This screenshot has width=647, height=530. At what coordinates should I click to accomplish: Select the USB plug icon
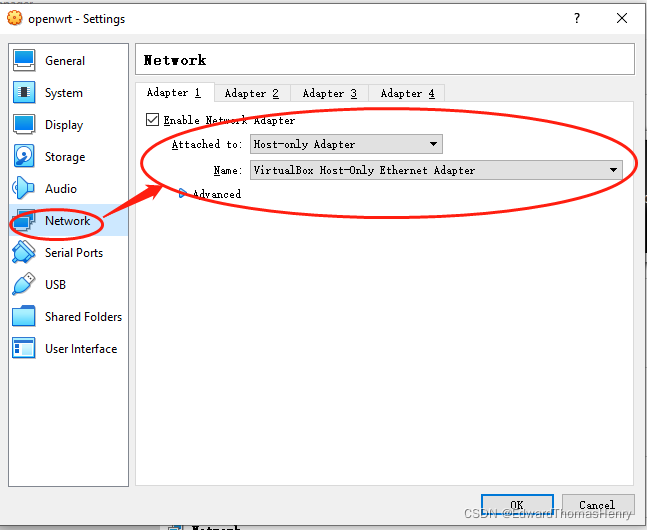(x=24, y=284)
